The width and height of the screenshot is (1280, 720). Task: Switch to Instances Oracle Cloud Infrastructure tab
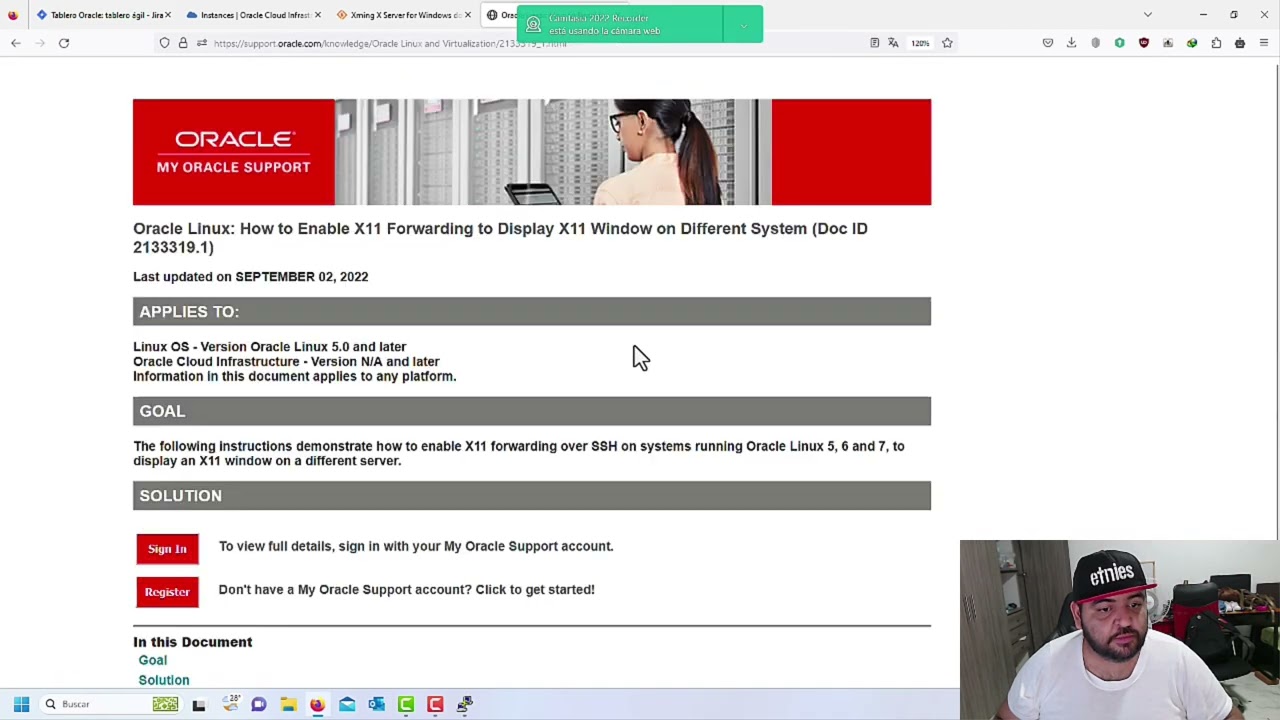pos(250,15)
